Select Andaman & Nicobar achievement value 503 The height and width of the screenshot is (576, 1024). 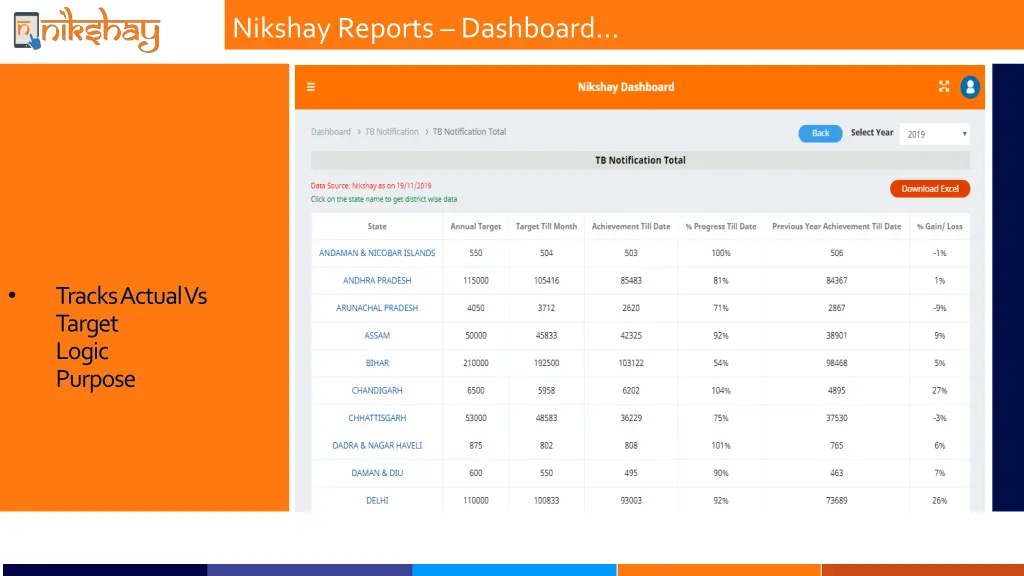(631, 253)
